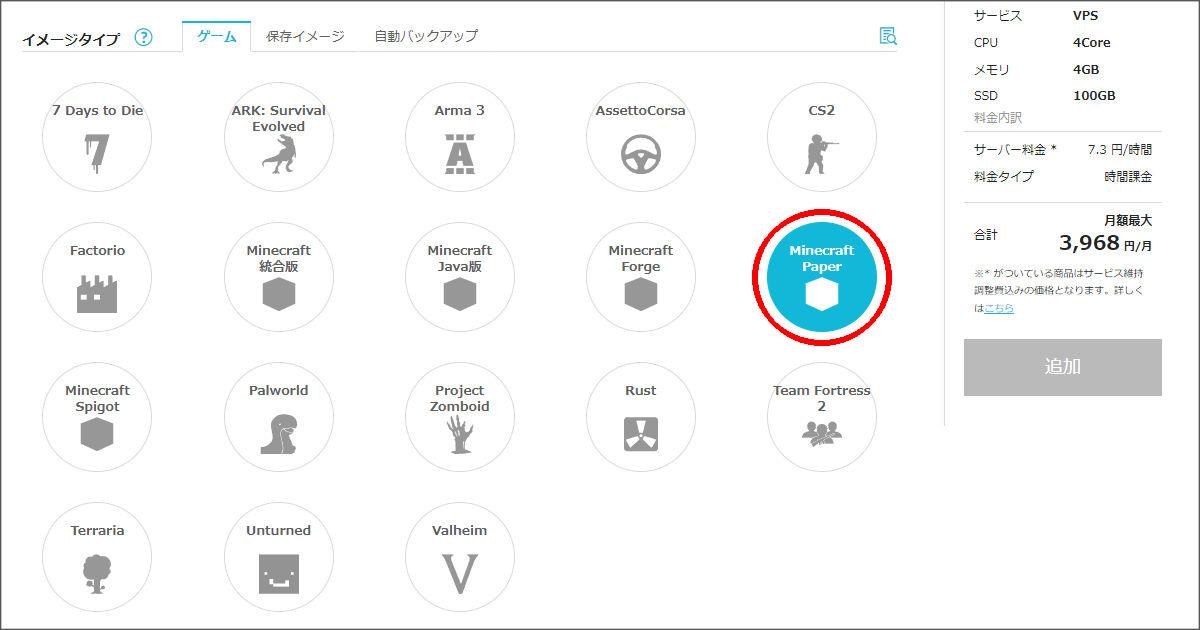Click the 7.3 円/時間 server fee
This screenshot has height=630, width=1200.
click(x=1120, y=150)
